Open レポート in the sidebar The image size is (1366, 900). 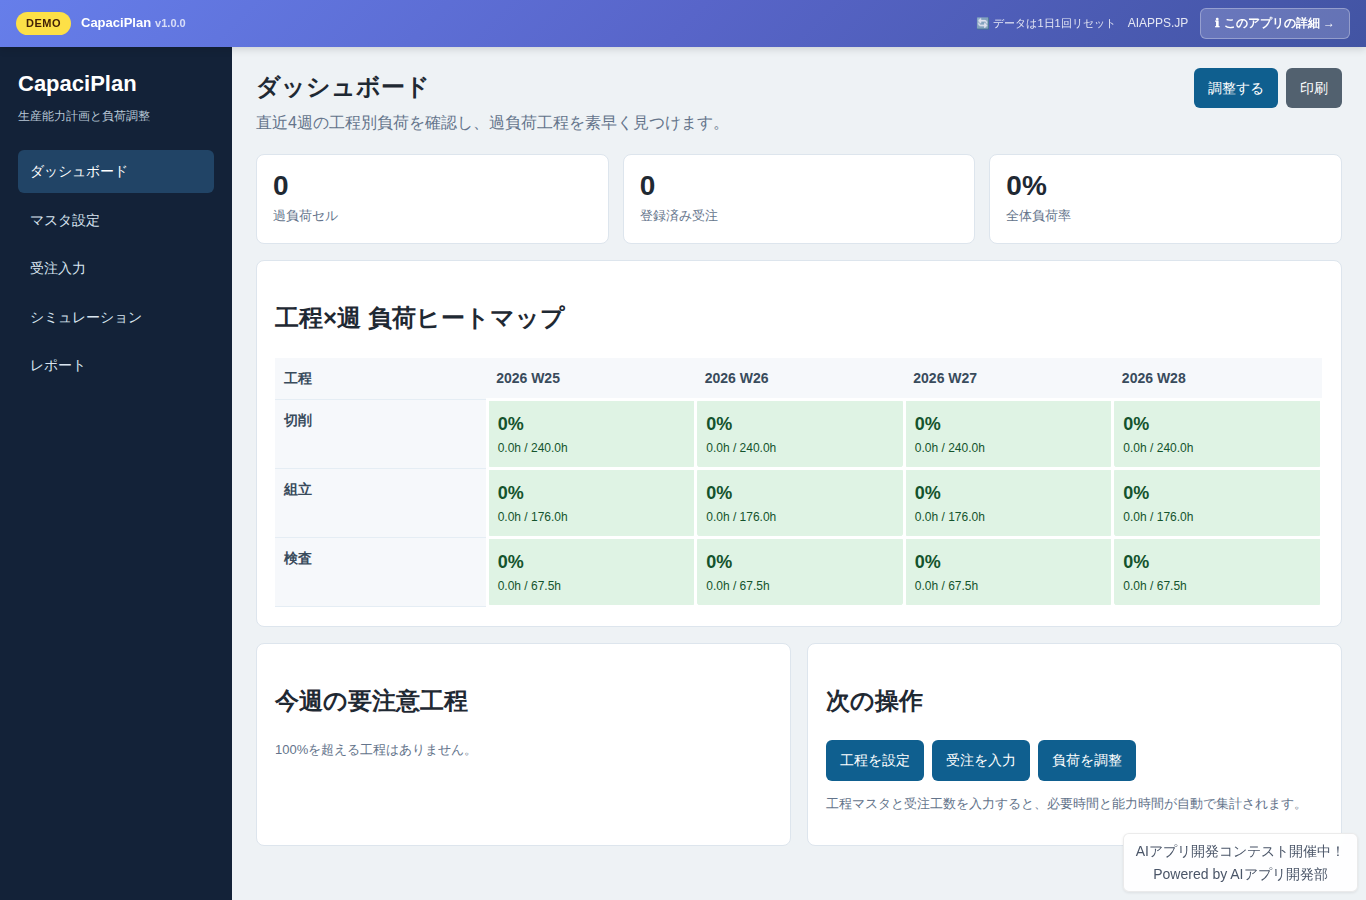point(116,365)
